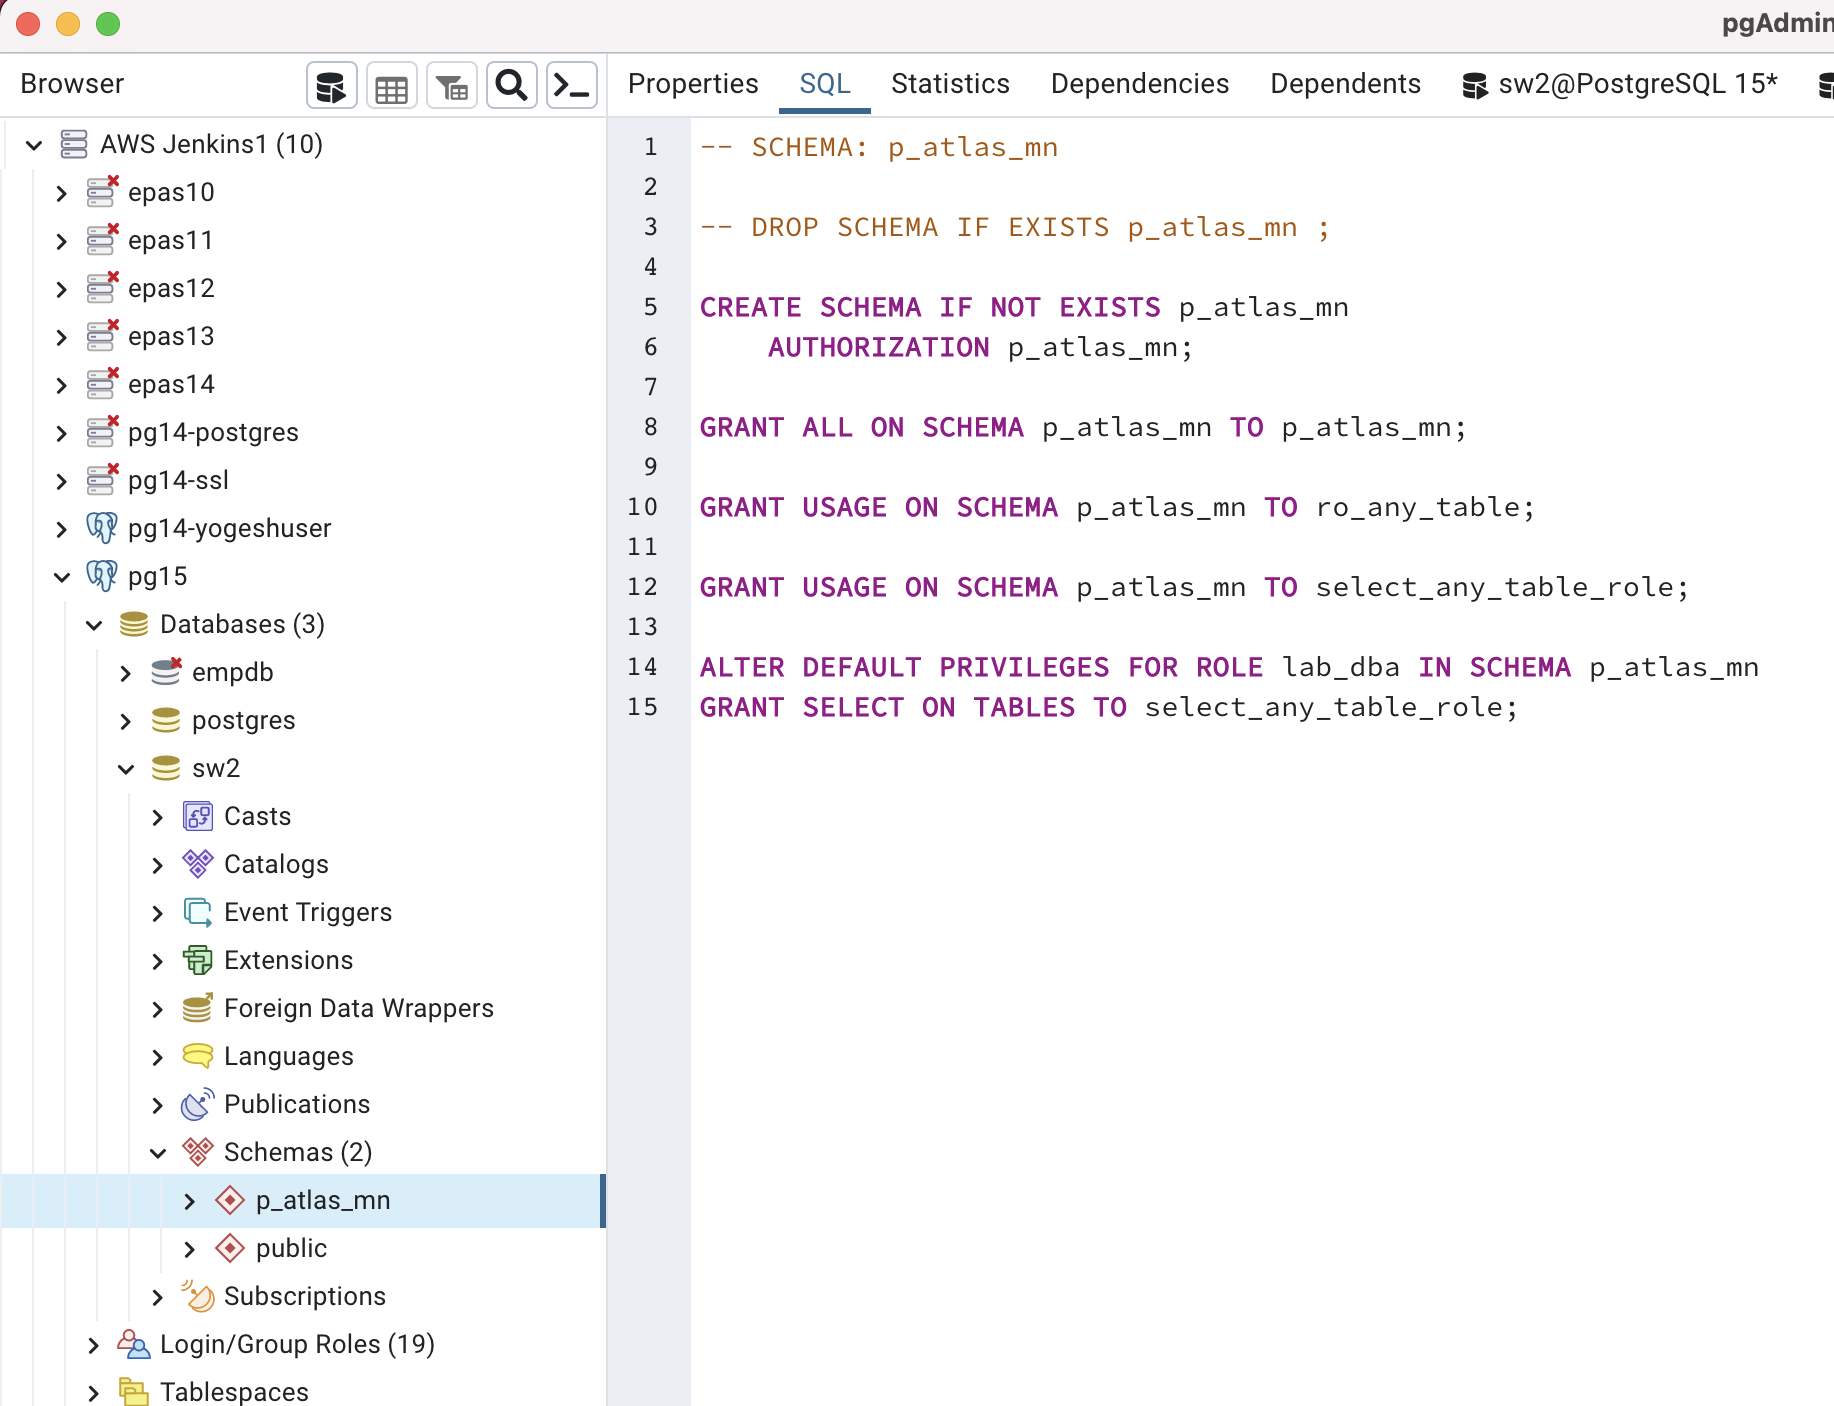Viewport: 1834px width, 1406px height.
Task: Expand the epas10 server node
Action: 62,193
